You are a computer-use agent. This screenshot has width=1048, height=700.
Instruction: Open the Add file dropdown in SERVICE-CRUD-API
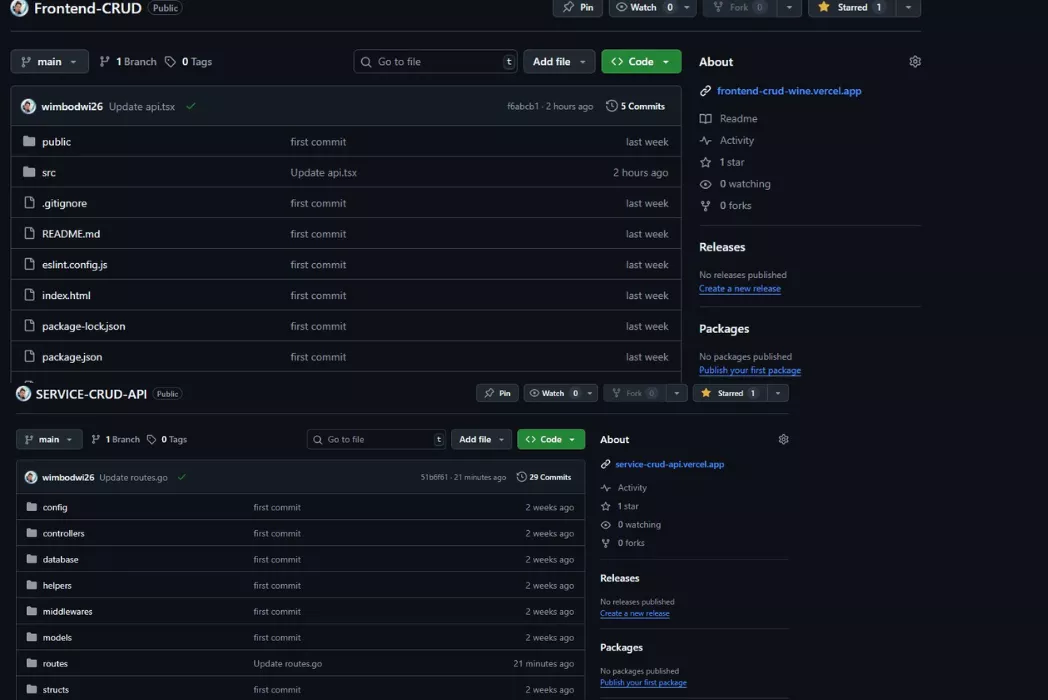click(481, 439)
